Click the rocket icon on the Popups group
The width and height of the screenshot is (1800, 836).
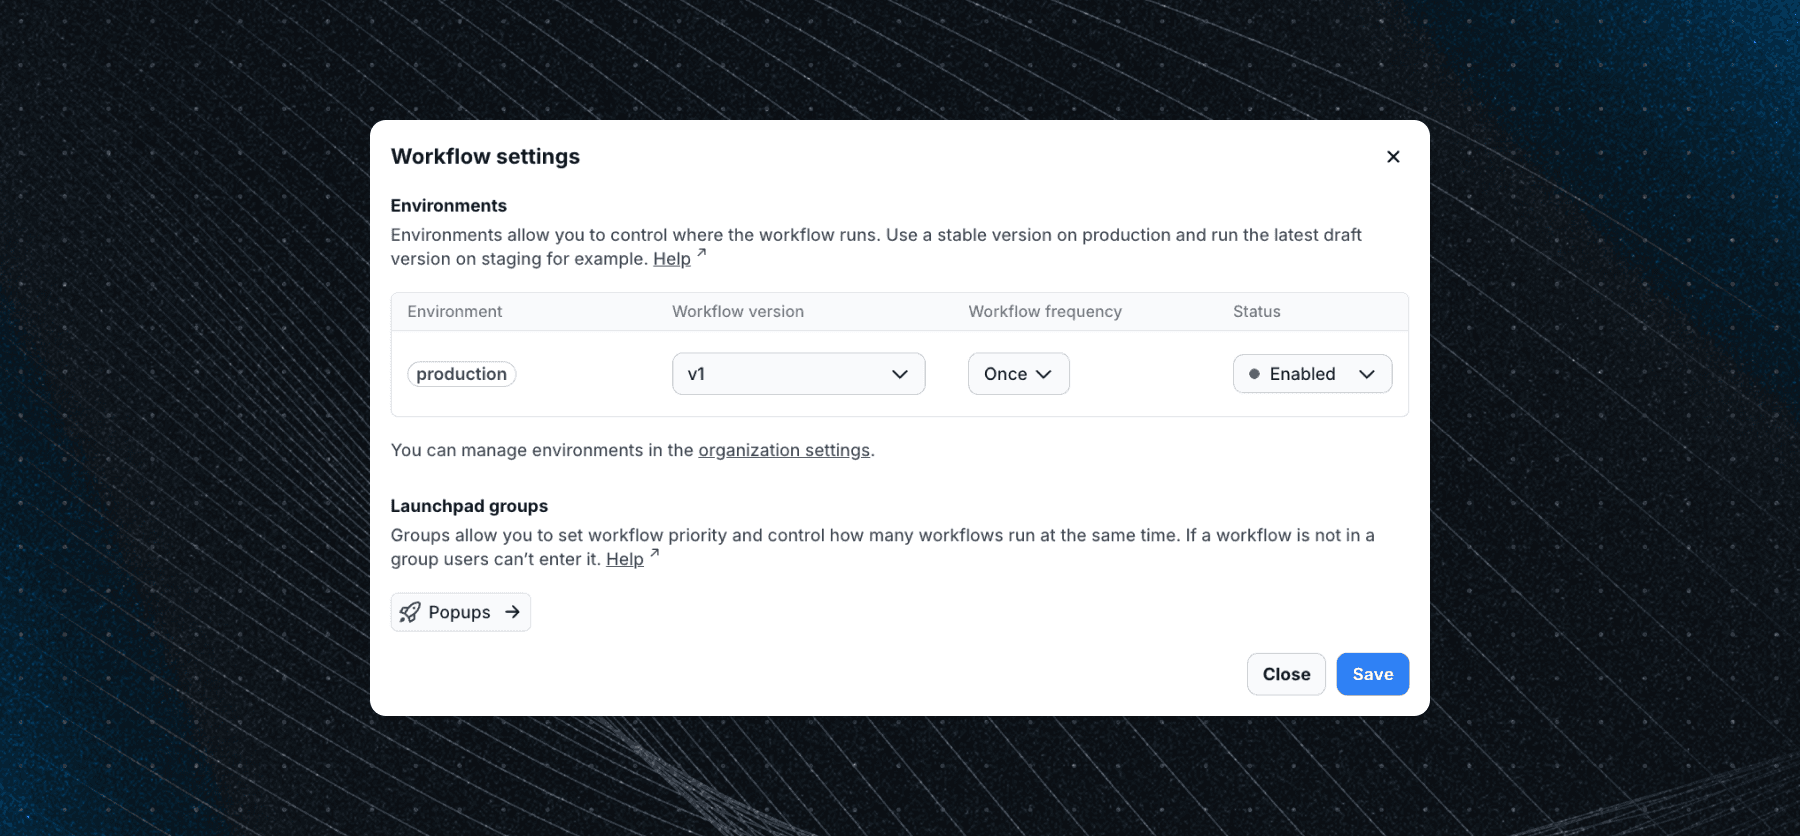(411, 611)
